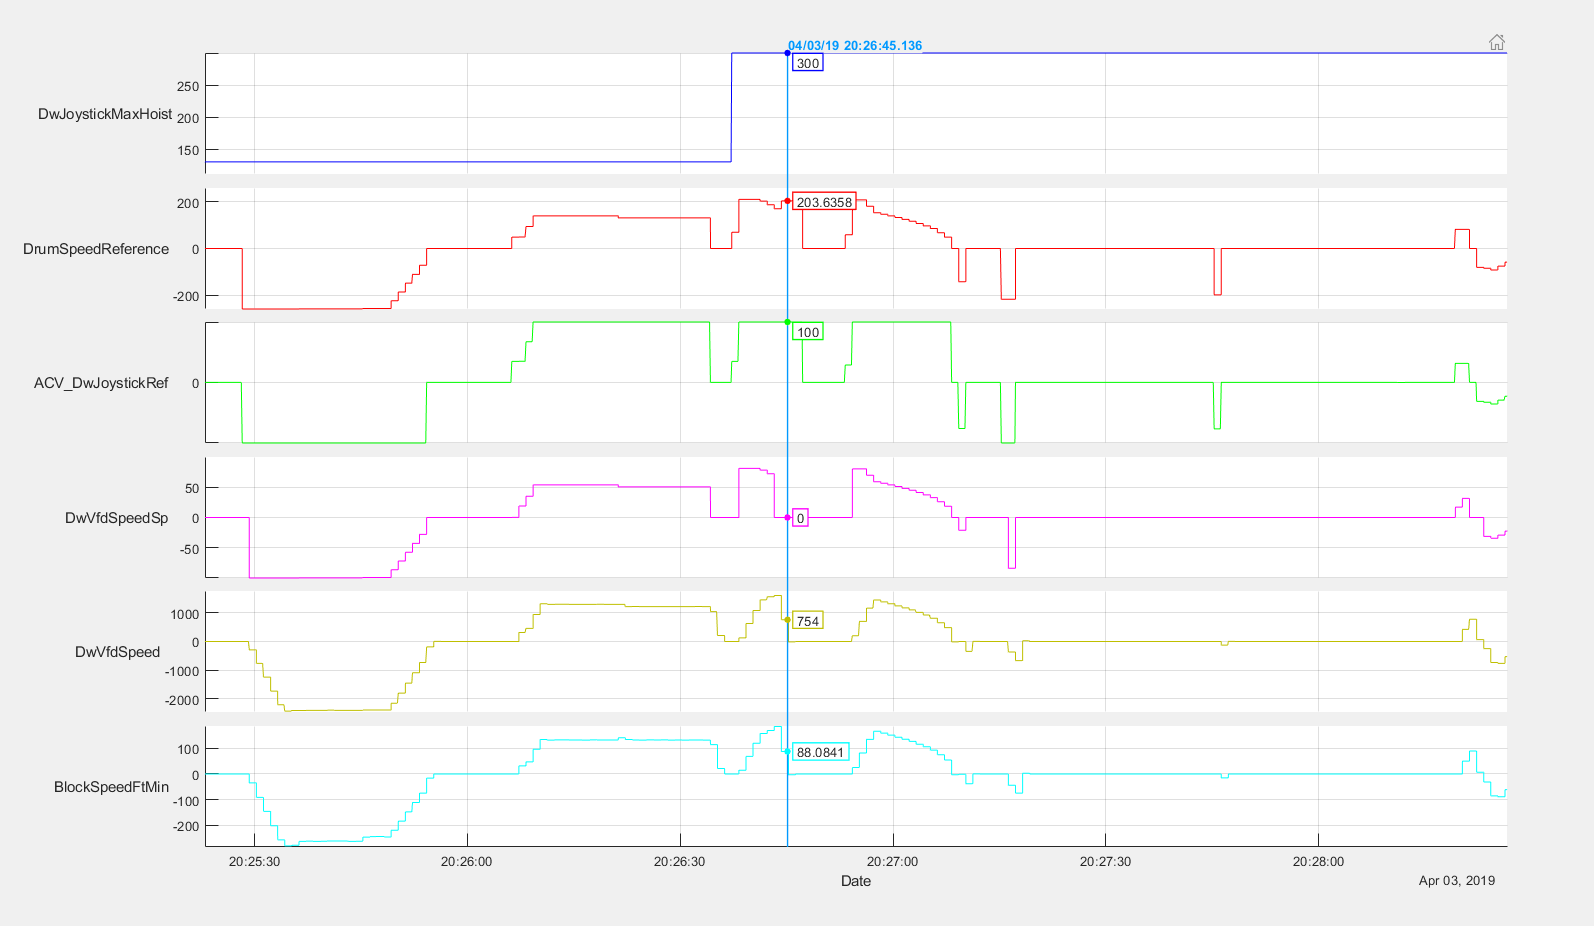1594x926 pixels.
Task: Select the DwVfdSpeedSp axis label
Action: click(x=116, y=518)
